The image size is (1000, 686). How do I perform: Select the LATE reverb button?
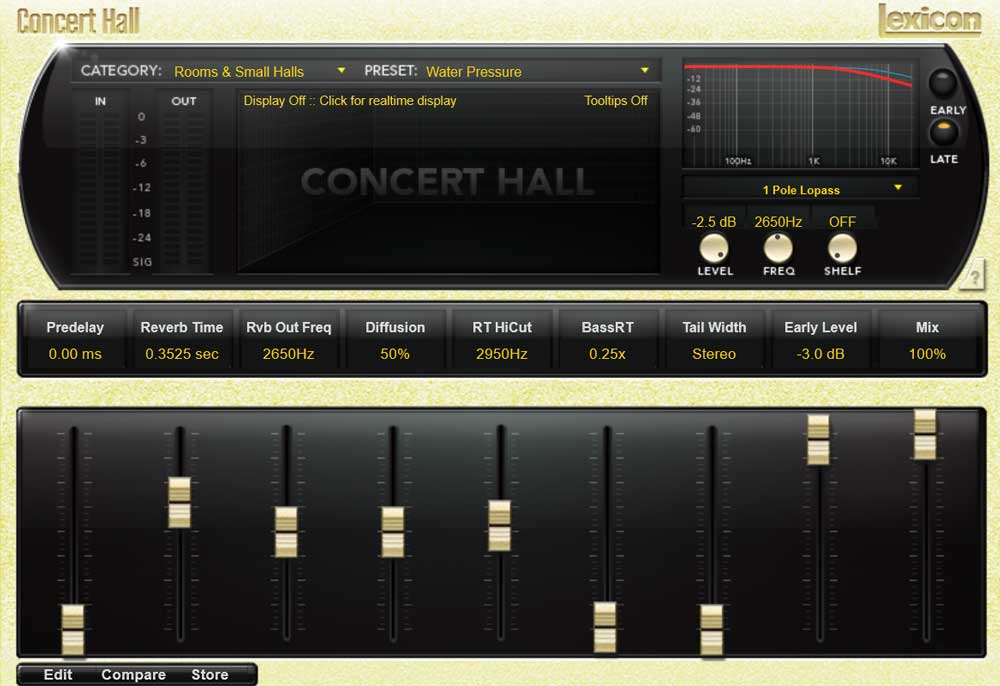(x=943, y=132)
